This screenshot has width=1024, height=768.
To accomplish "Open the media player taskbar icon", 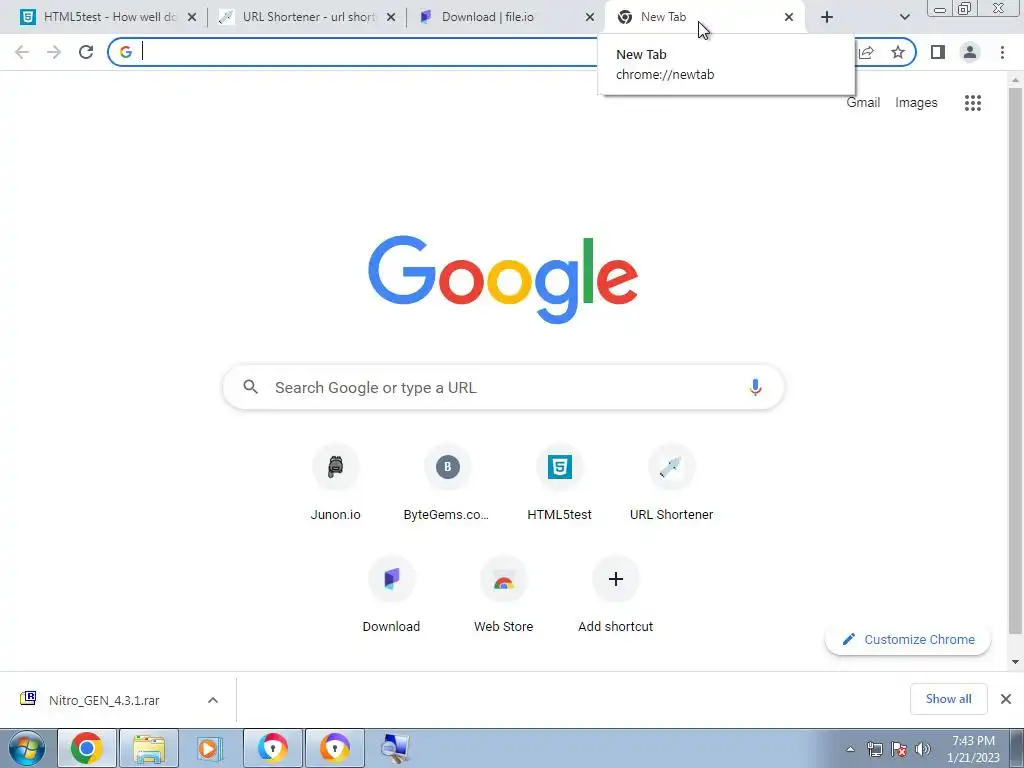I will coord(209,748).
